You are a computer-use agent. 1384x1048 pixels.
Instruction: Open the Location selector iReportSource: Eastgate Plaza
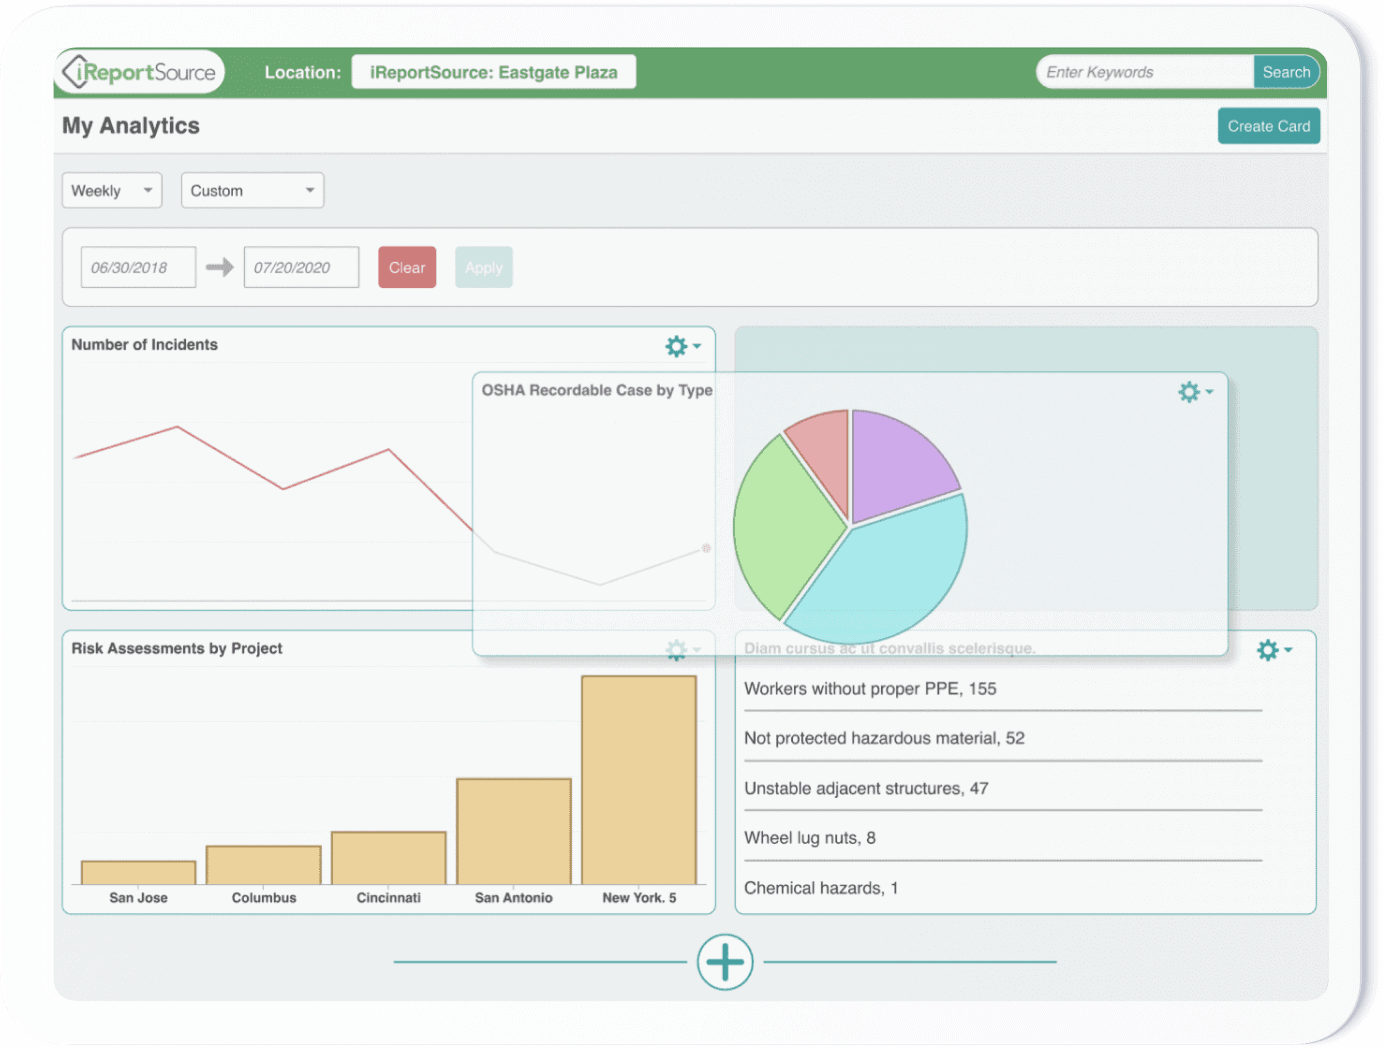click(x=494, y=72)
